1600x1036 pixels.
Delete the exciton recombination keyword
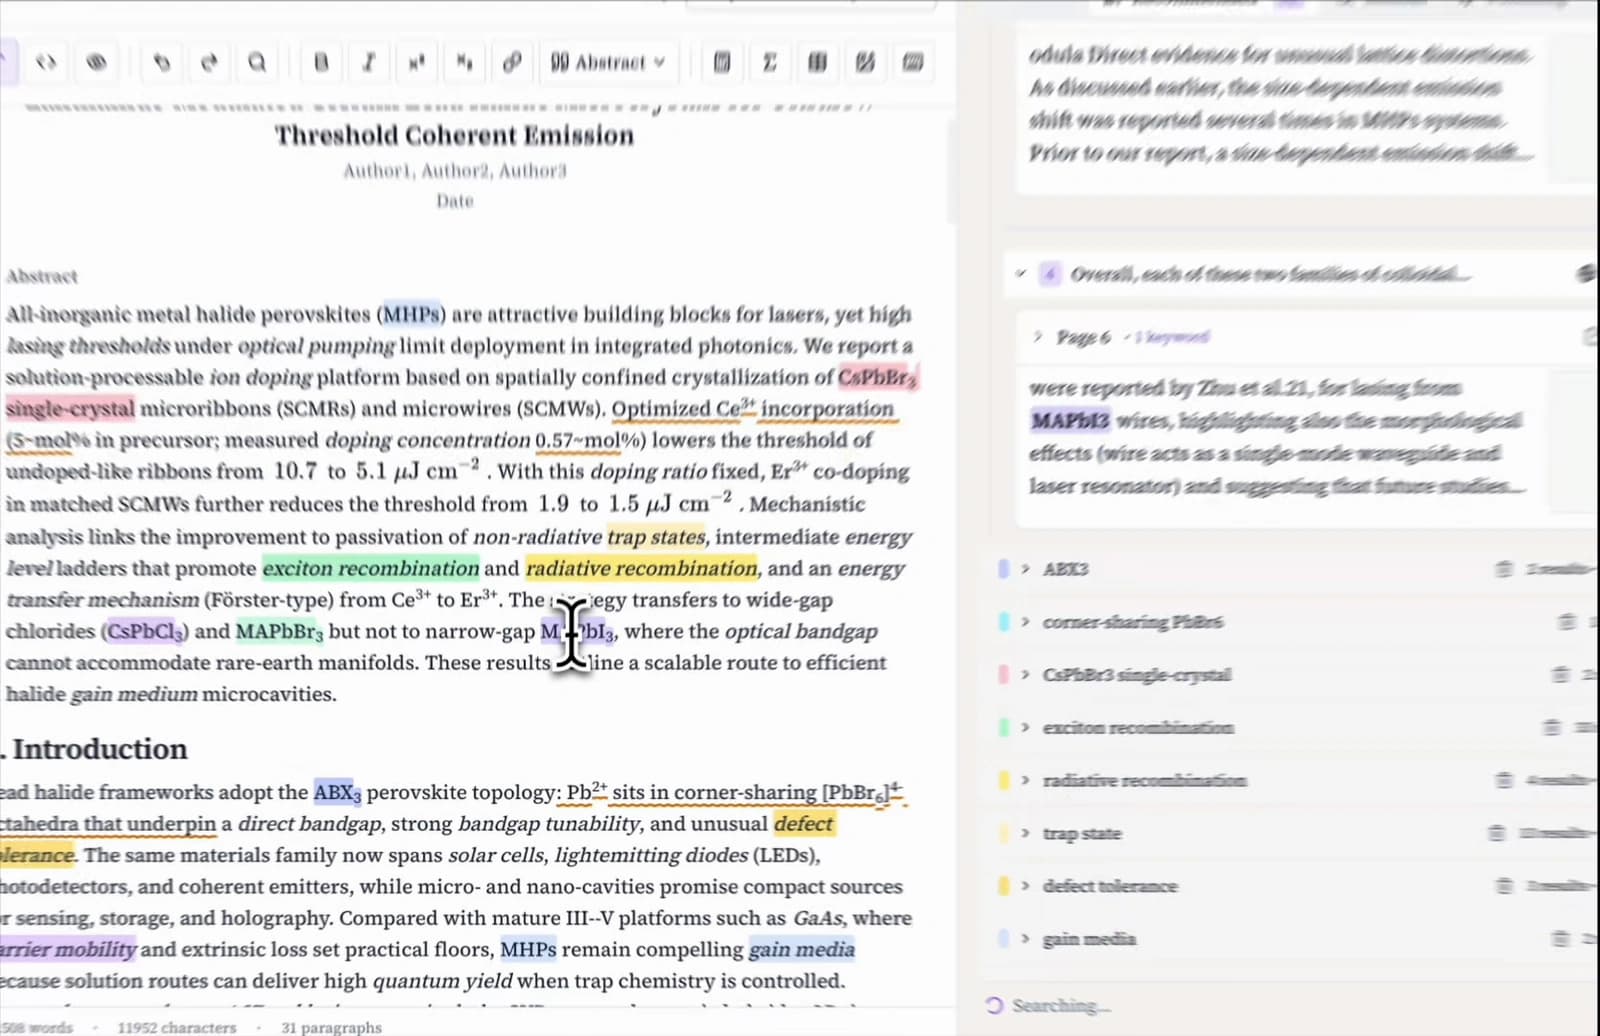click(x=1551, y=727)
